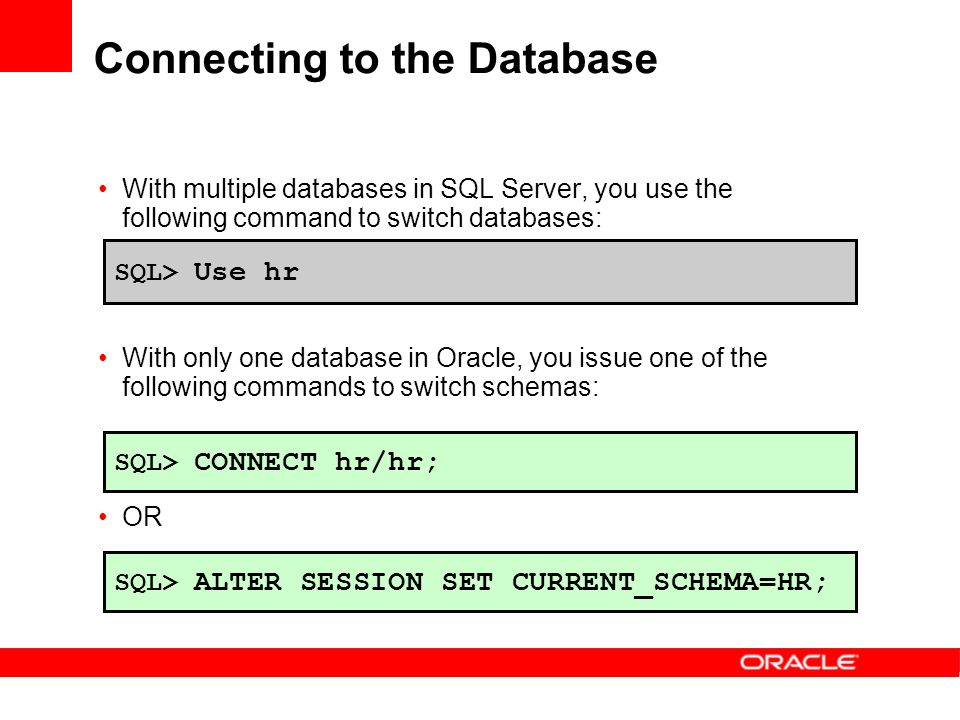This screenshot has width=960, height=720.
Task: Click the CONNECT hr/hr; code box
Action: coord(480,462)
